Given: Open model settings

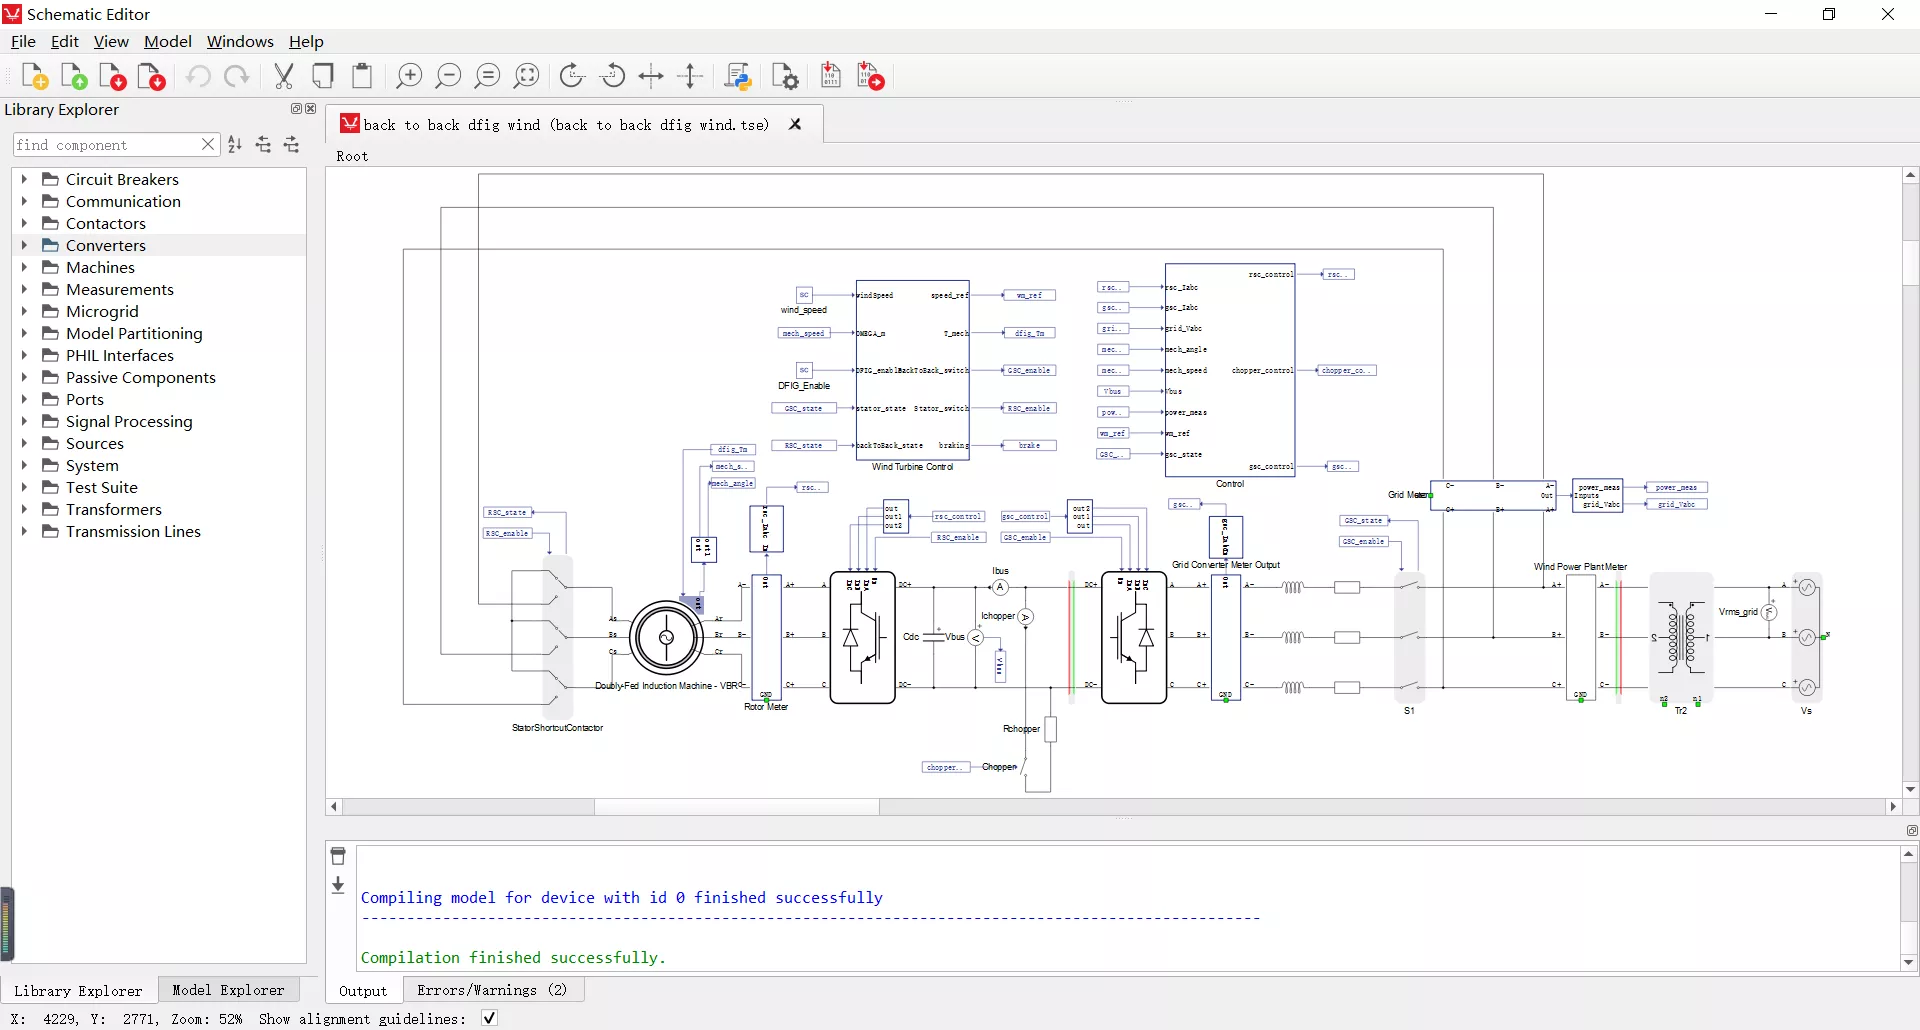Looking at the screenshot, I should 785,77.
